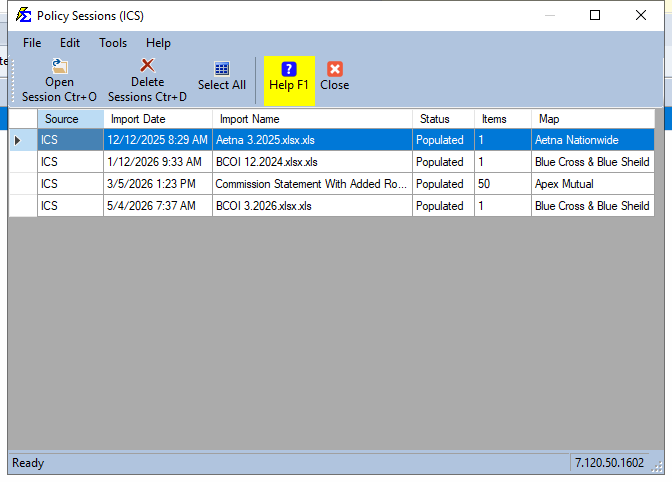Sort by the Import Name column header
The width and height of the screenshot is (672, 482).
[312, 119]
